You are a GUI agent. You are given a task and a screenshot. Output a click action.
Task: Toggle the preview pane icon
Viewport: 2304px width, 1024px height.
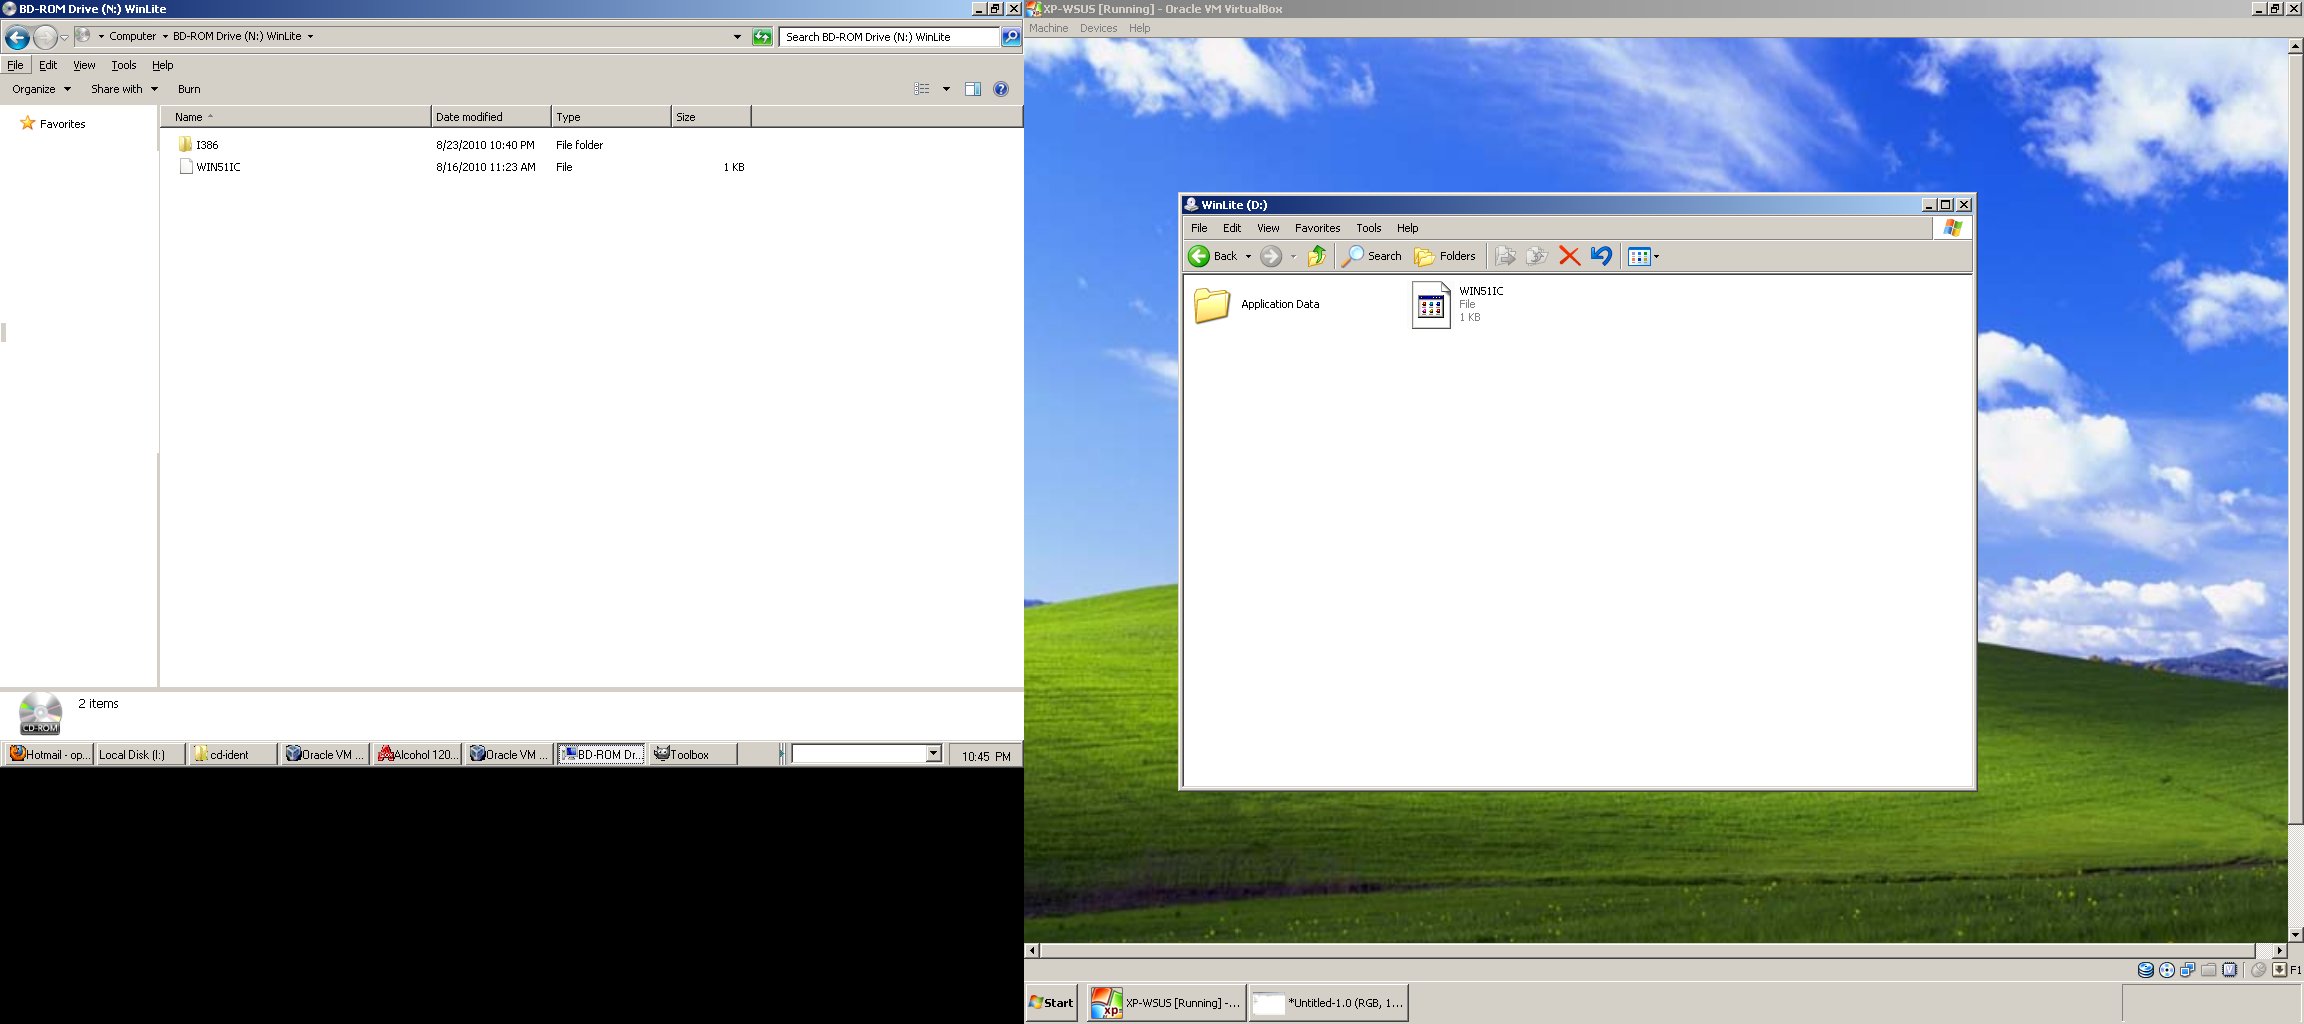[972, 89]
